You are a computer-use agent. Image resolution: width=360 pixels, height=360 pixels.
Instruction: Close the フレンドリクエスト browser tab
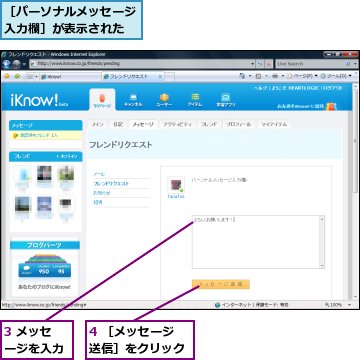coord(160,77)
